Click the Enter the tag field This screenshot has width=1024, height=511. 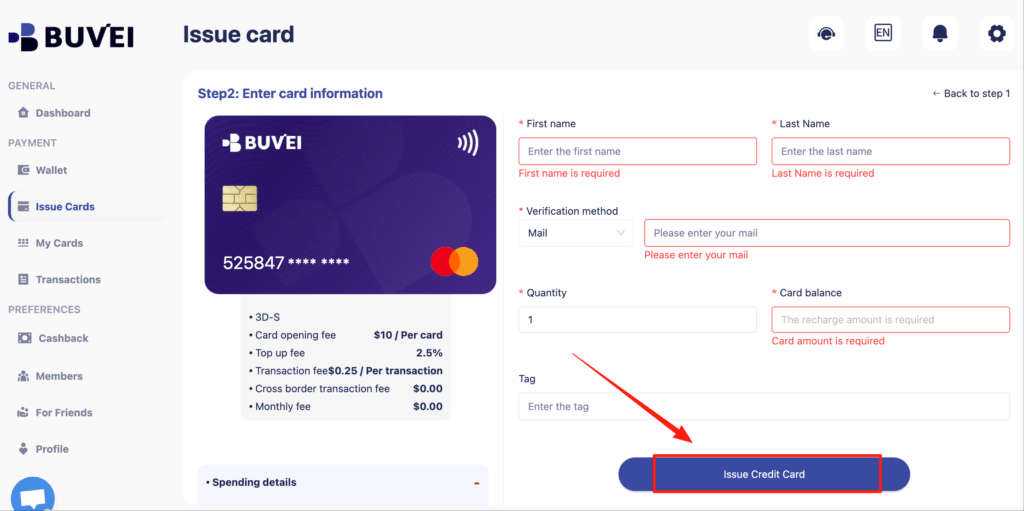[764, 406]
